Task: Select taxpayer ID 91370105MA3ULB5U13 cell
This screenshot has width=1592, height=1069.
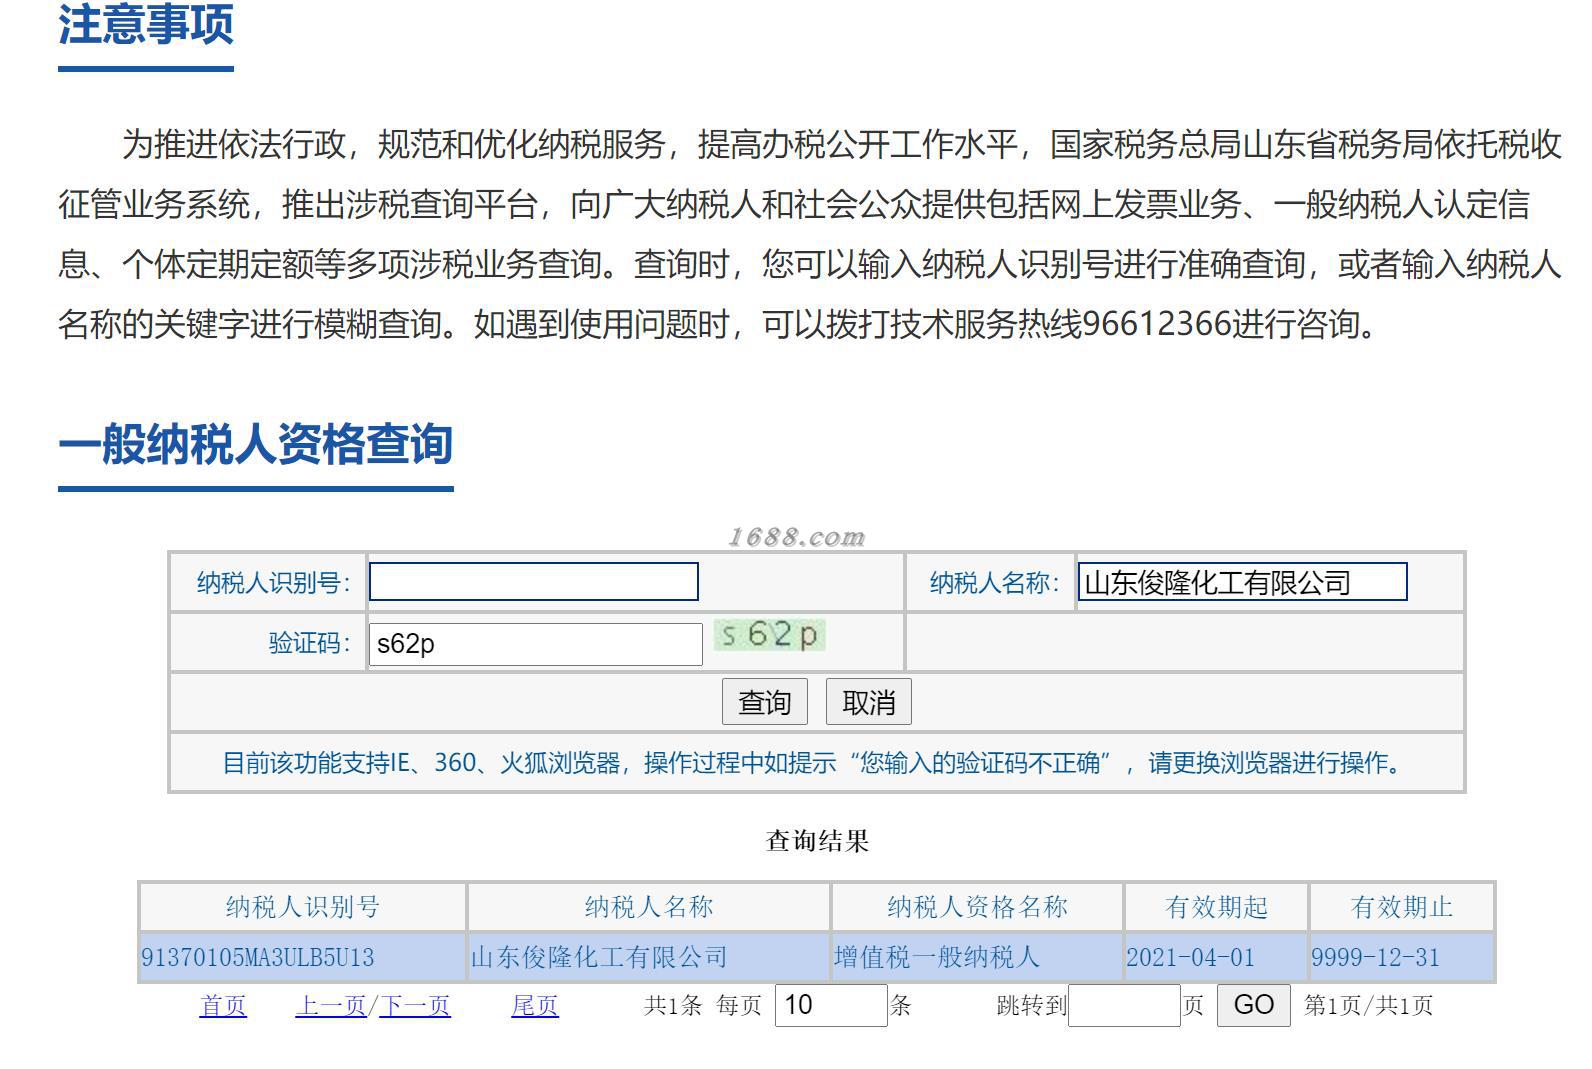Action: (303, 957)
